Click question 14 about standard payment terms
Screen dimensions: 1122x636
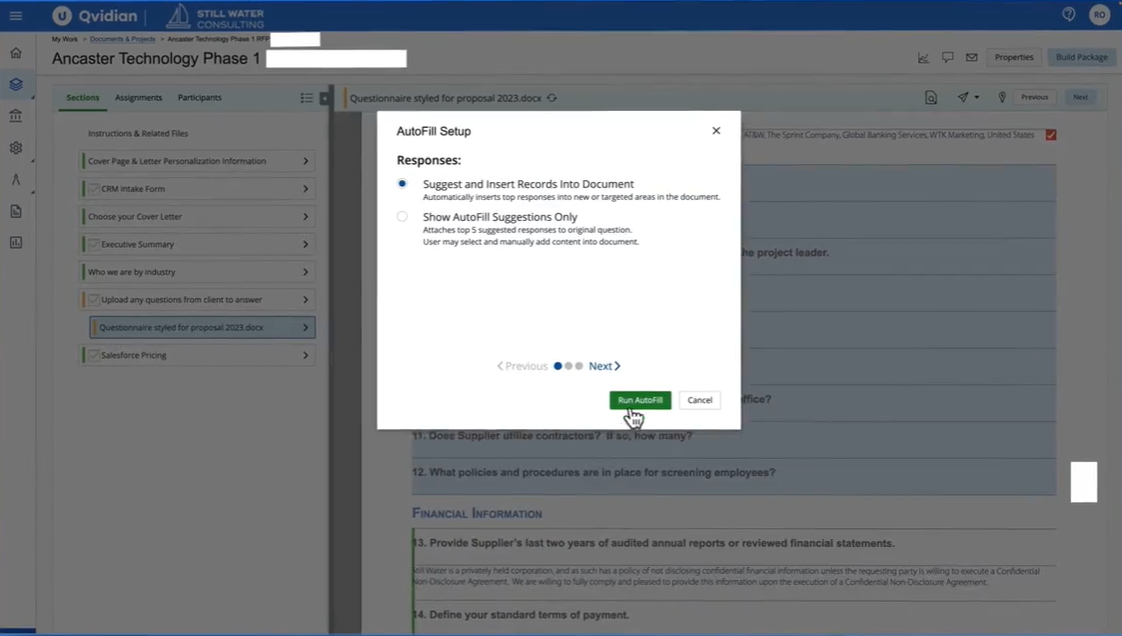522,615
